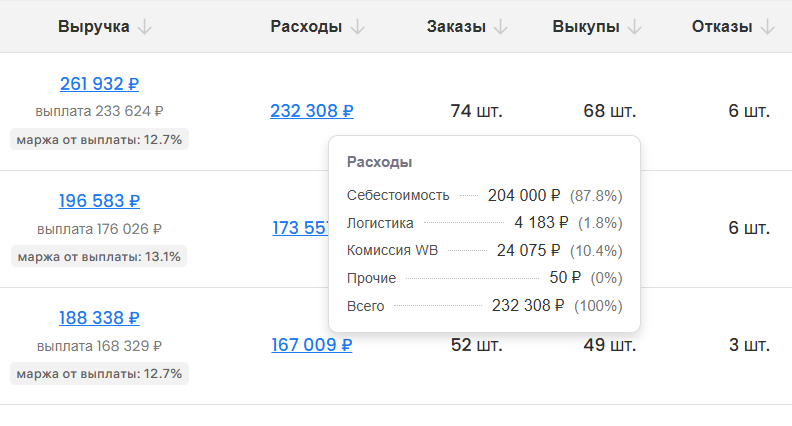Viewport: 792px width, 426px height.
Task: Click the Всего row label
Action: (365, 306)
